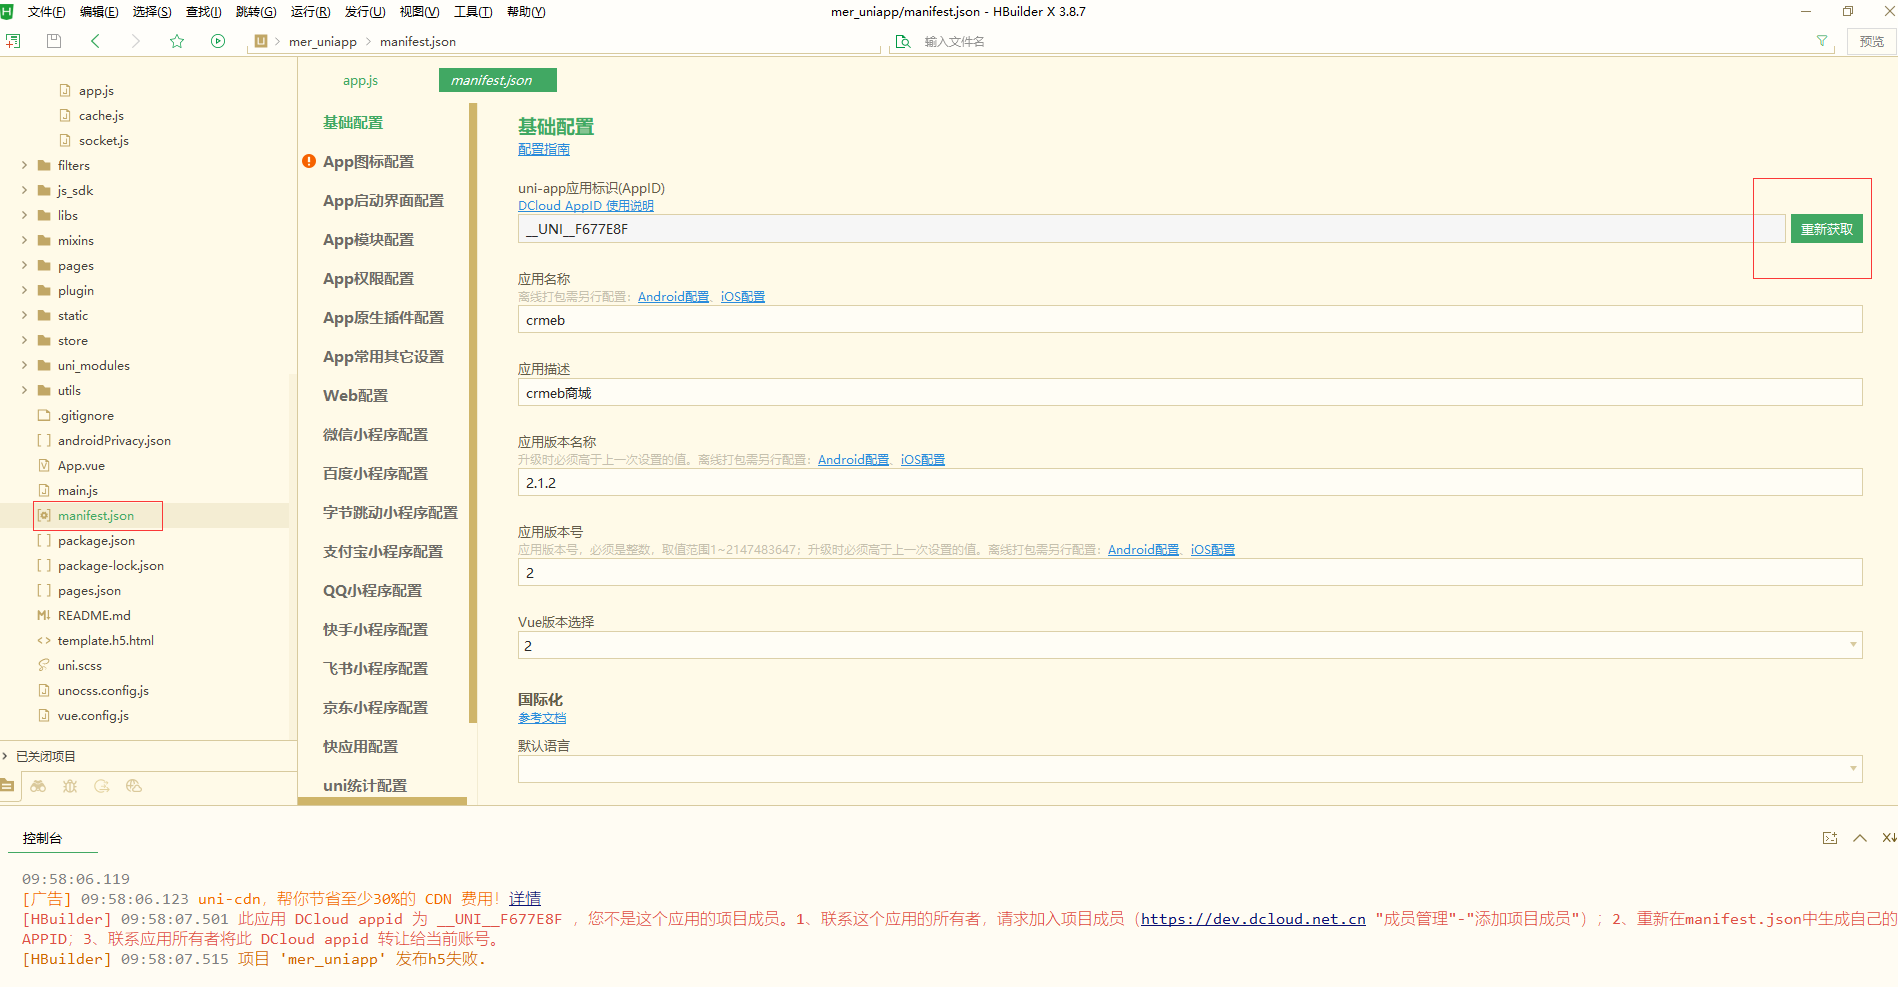This screenshot has height=987, width=1898.
Task: Click the .gitignore file icon
Action: point(44,415)
